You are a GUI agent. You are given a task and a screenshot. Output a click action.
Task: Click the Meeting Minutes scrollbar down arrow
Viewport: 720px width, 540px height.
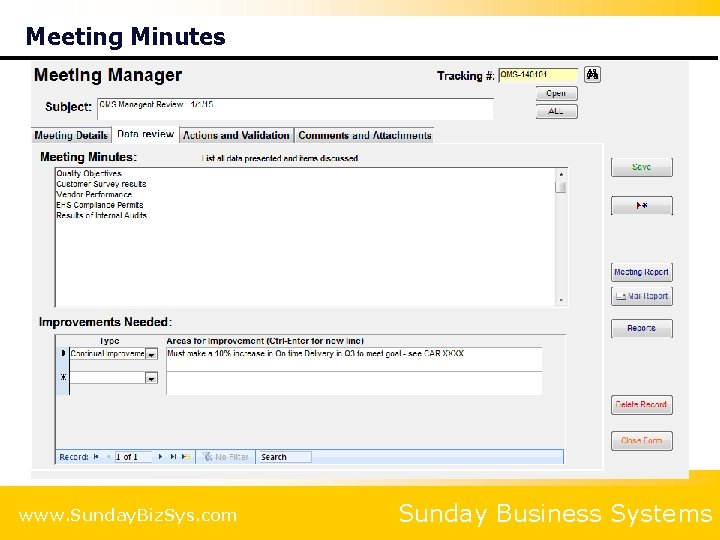pos(561,300)
